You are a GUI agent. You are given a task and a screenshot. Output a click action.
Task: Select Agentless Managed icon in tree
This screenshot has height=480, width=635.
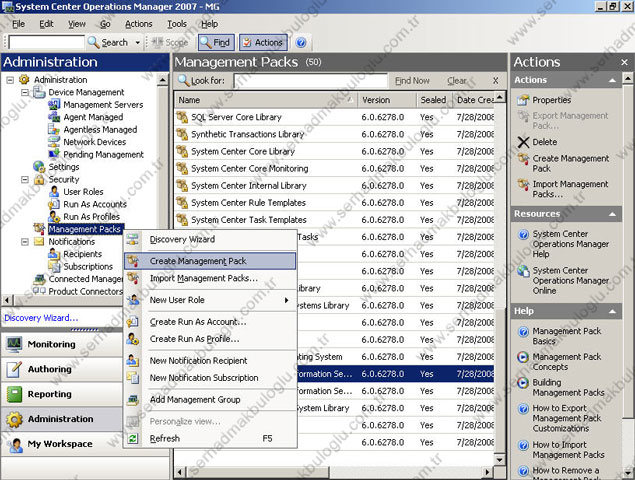[54, 130]
